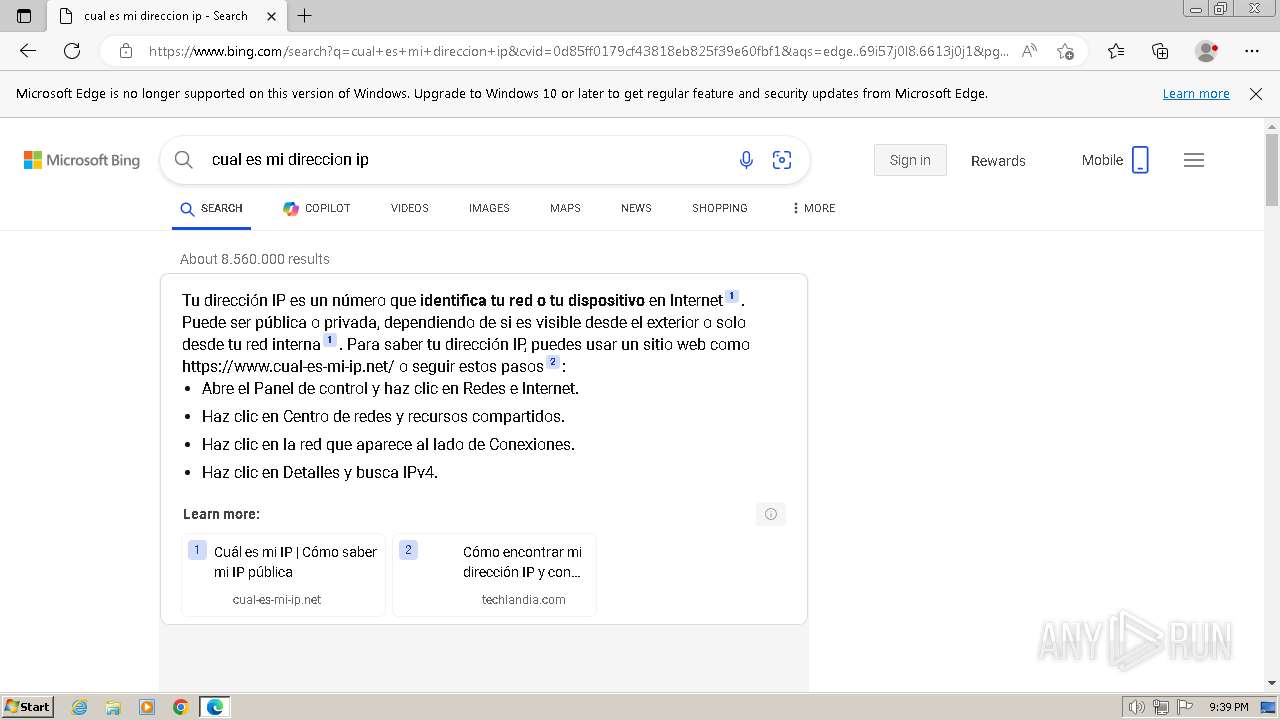View site information lock icon
The image size is (1280, 720).
pos(125,51)
